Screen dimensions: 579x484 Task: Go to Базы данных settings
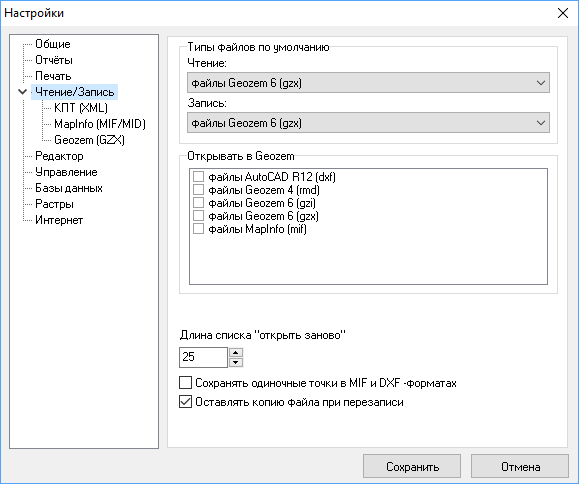69,188
